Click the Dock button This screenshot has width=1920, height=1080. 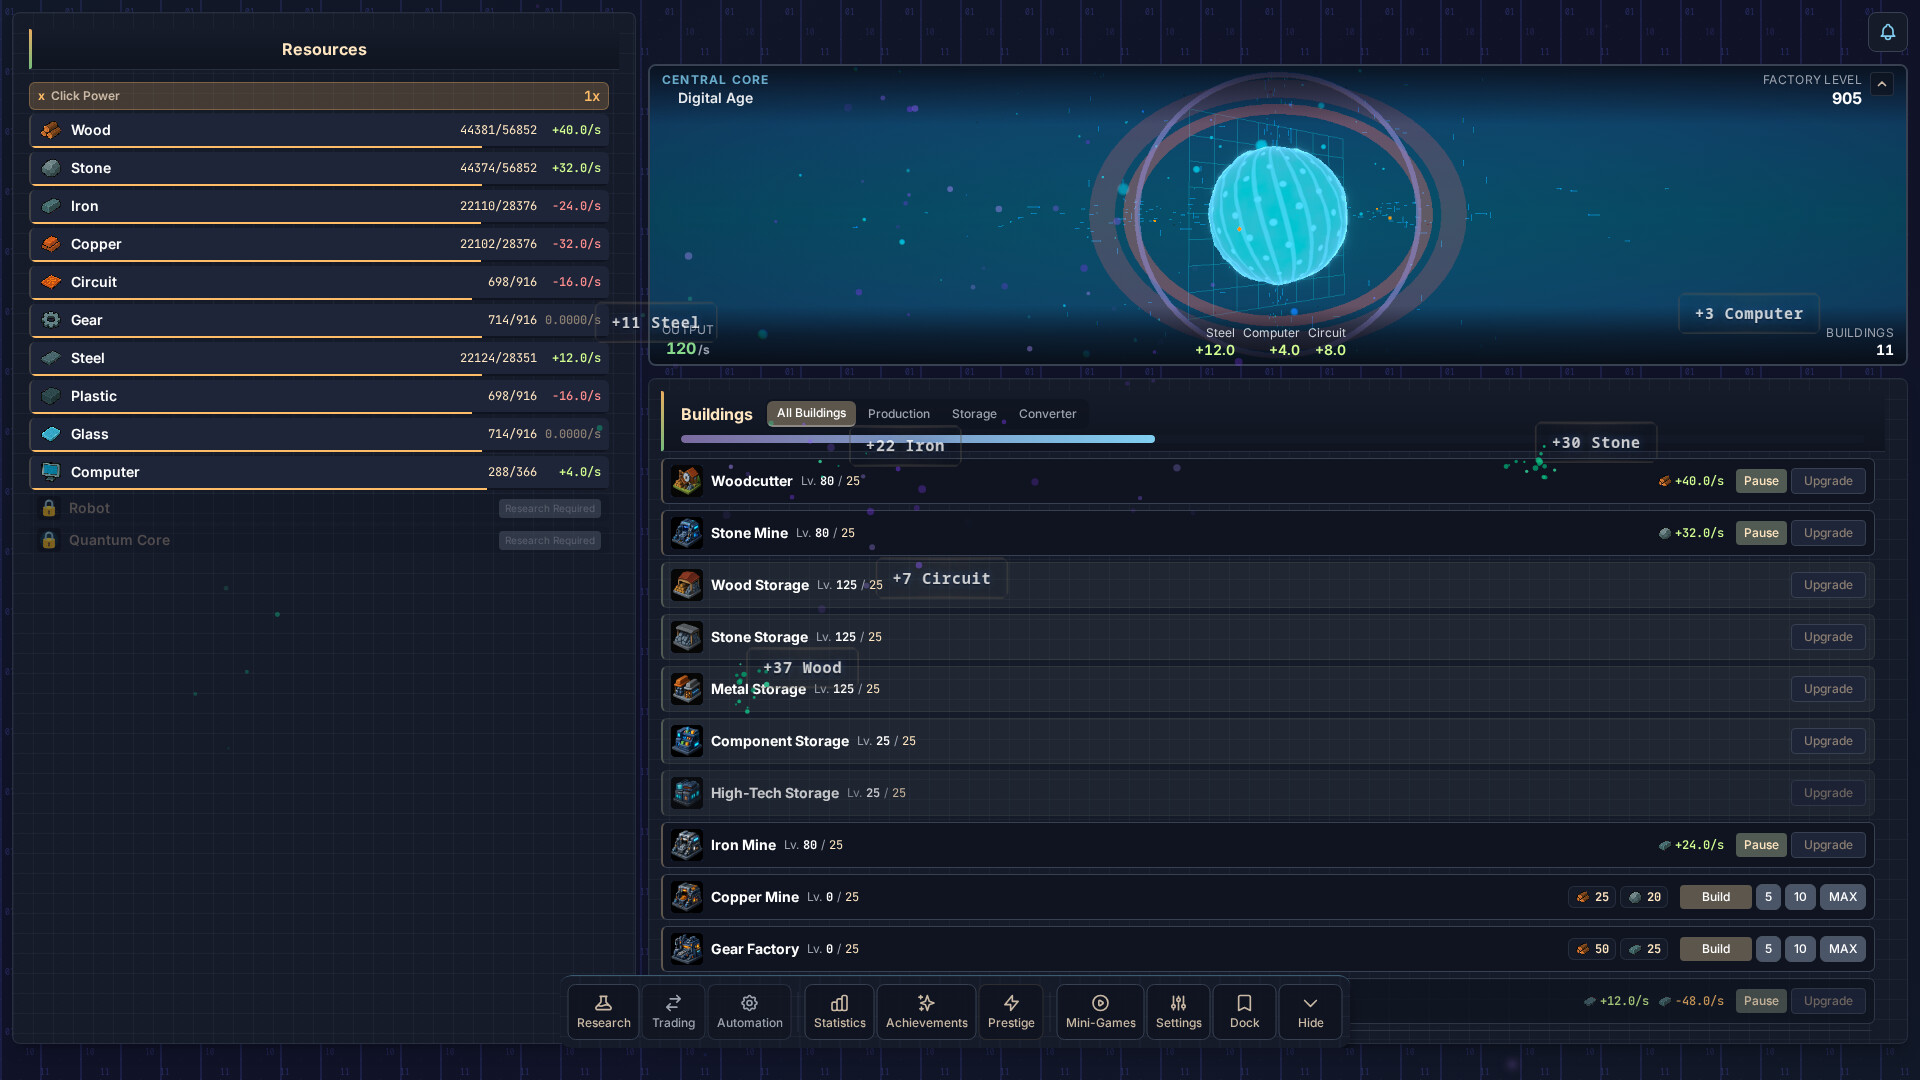click(x=1245, y=1012)
